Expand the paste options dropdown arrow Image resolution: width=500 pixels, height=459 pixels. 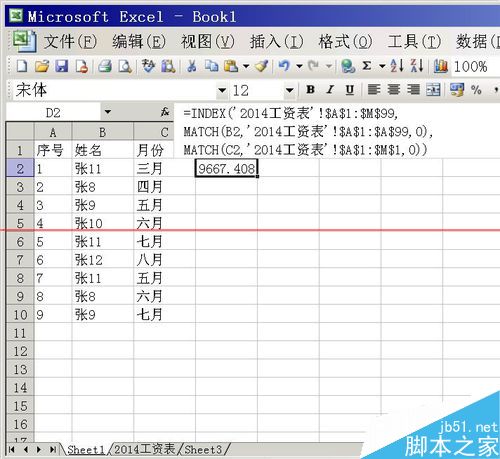tap(246, 66)
